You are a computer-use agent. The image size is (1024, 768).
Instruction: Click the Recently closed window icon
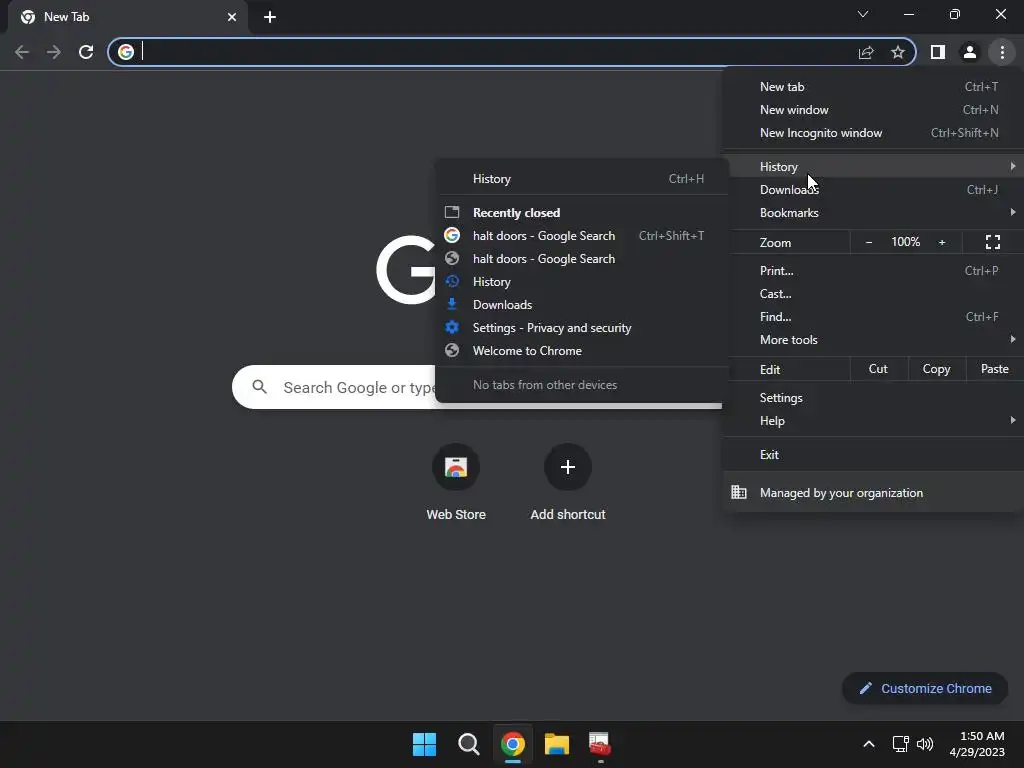tap(452, 212)
